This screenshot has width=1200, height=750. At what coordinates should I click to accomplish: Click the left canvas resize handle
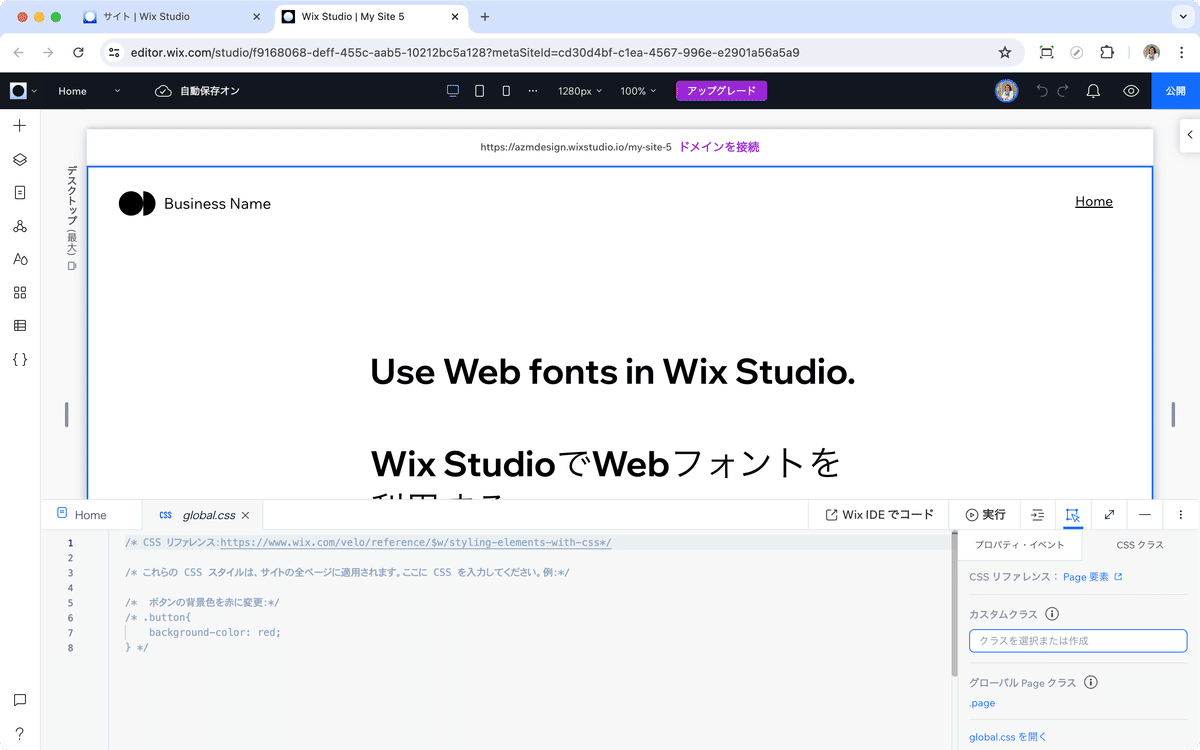click(66, 414)
